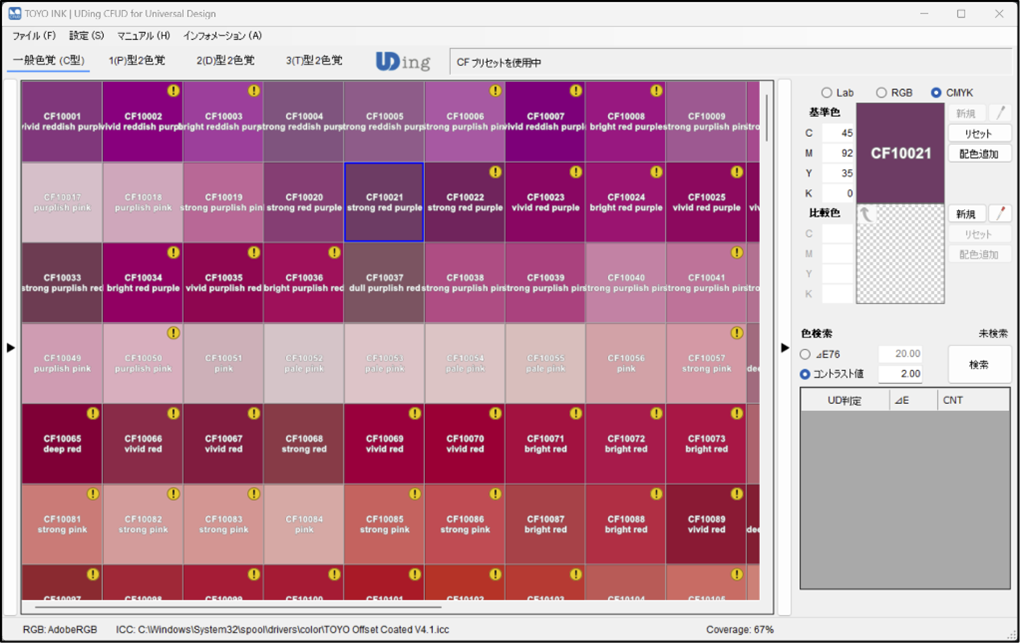
Task: Click the yellow warning icon on CF10036
Action: coord(334,253)
